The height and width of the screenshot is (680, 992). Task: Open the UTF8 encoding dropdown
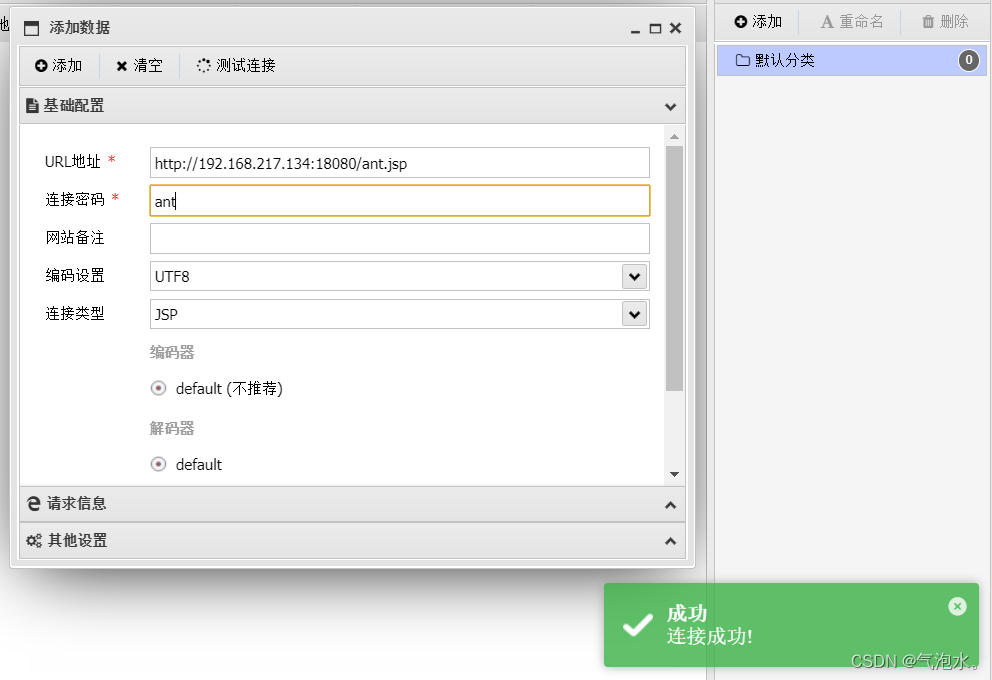[633, 276]
